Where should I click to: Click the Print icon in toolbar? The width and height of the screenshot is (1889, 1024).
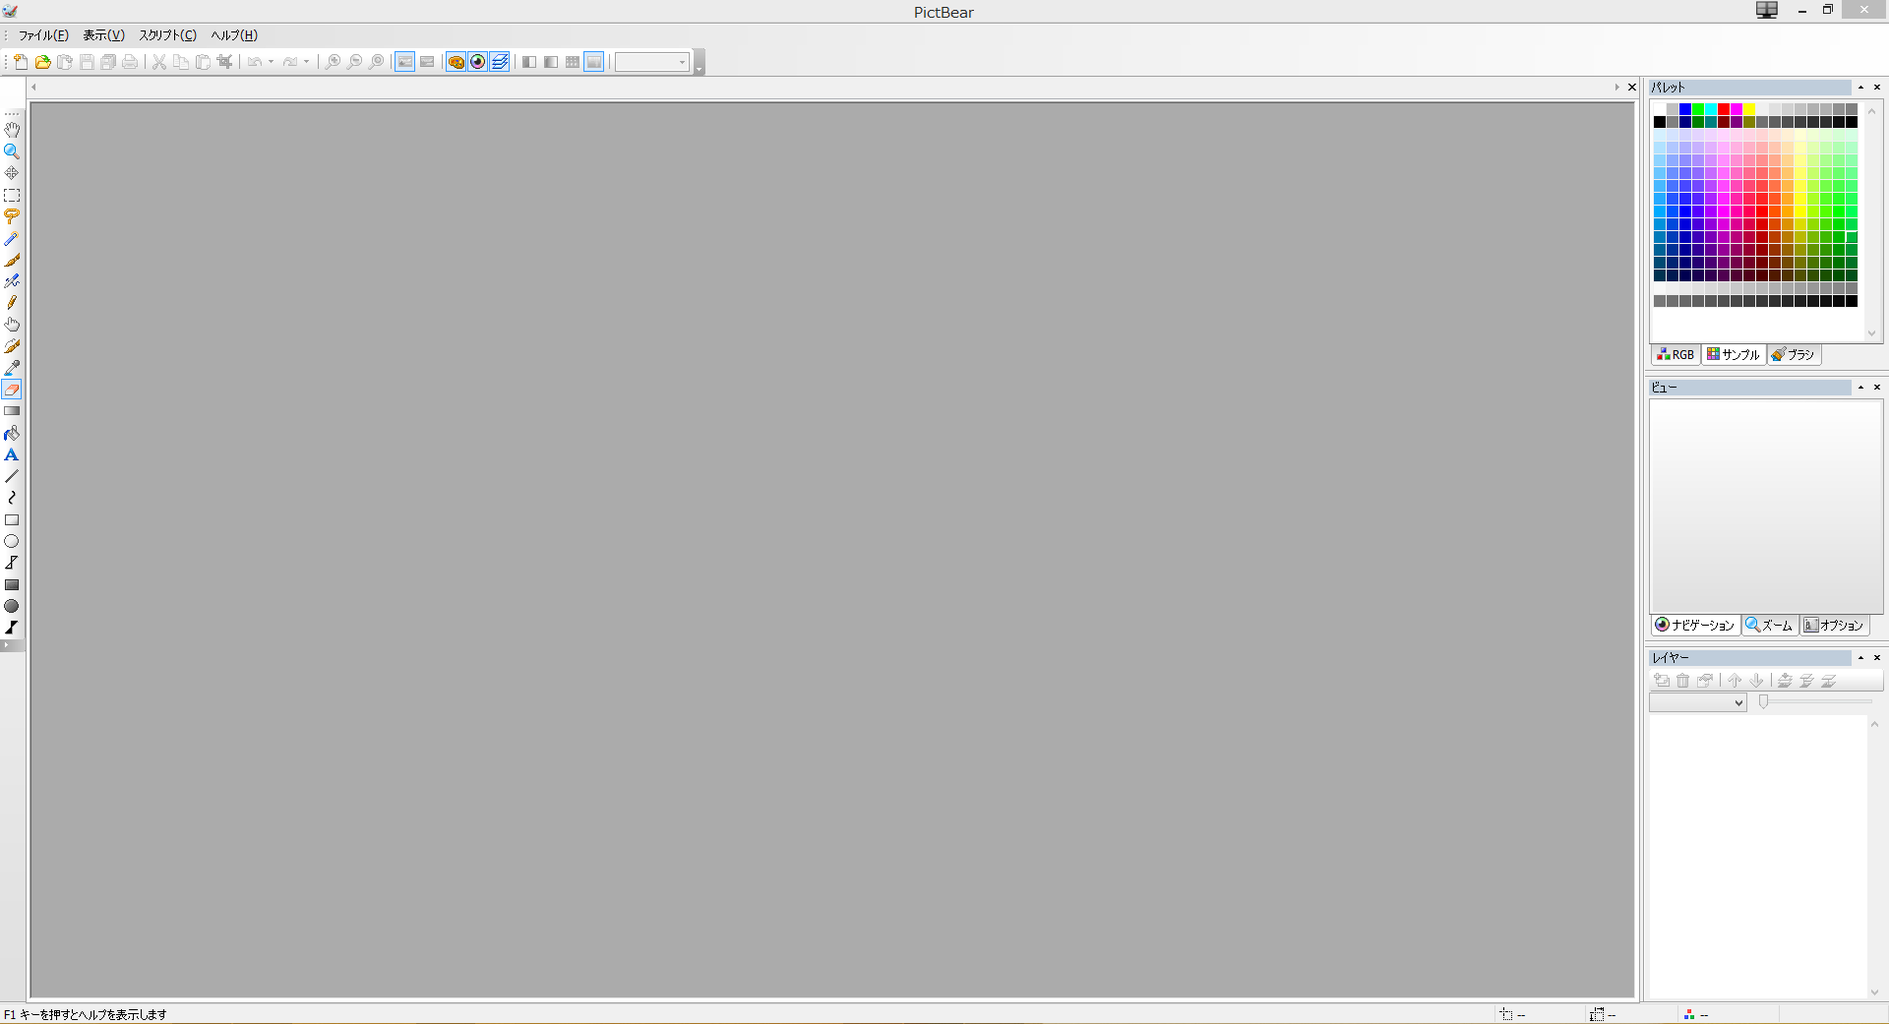[130, 62]
